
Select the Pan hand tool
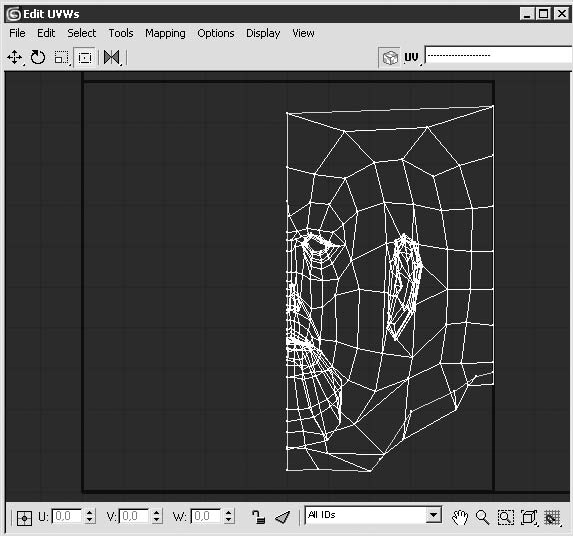click(x=459, y=517)
